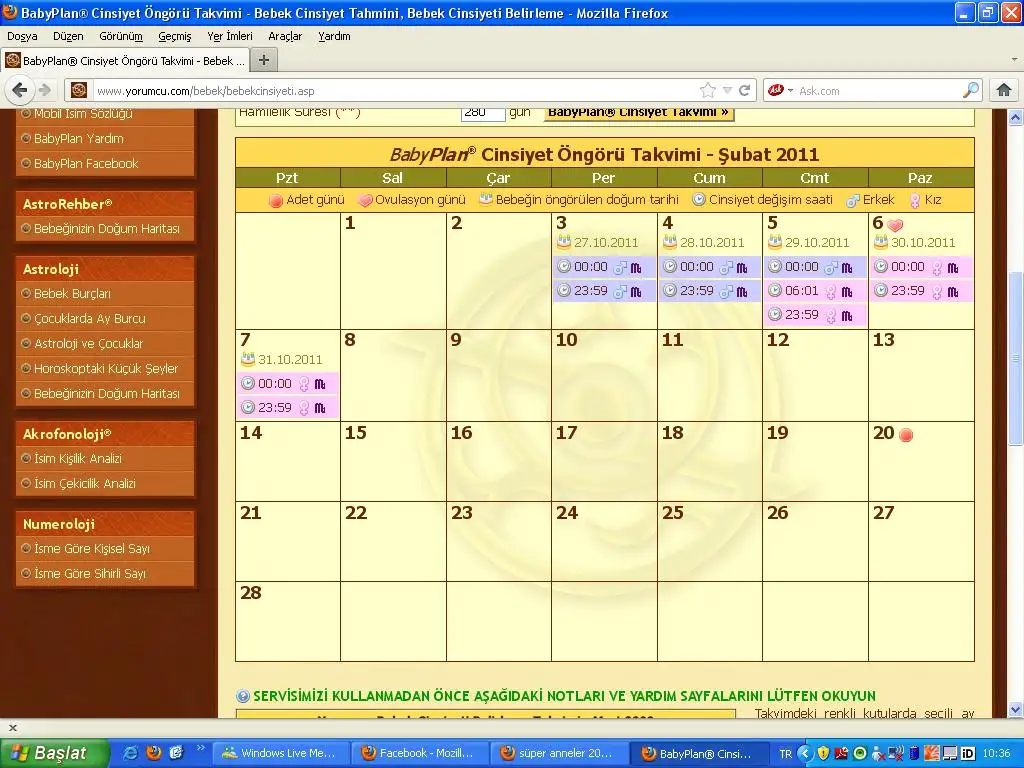Open the Görünüm menu
Viewport: 1024px width, 768px height.
pyautogui.click(x=121, y=36)
